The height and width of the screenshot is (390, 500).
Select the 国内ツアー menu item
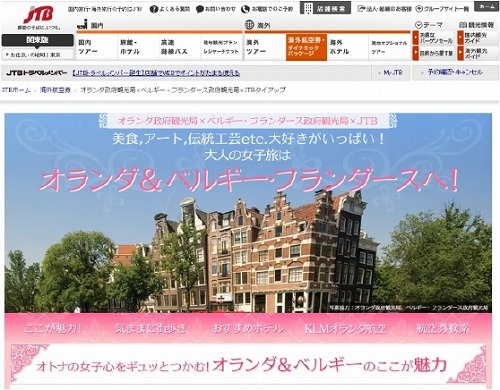pyautogui.click(x=97, y=47)
